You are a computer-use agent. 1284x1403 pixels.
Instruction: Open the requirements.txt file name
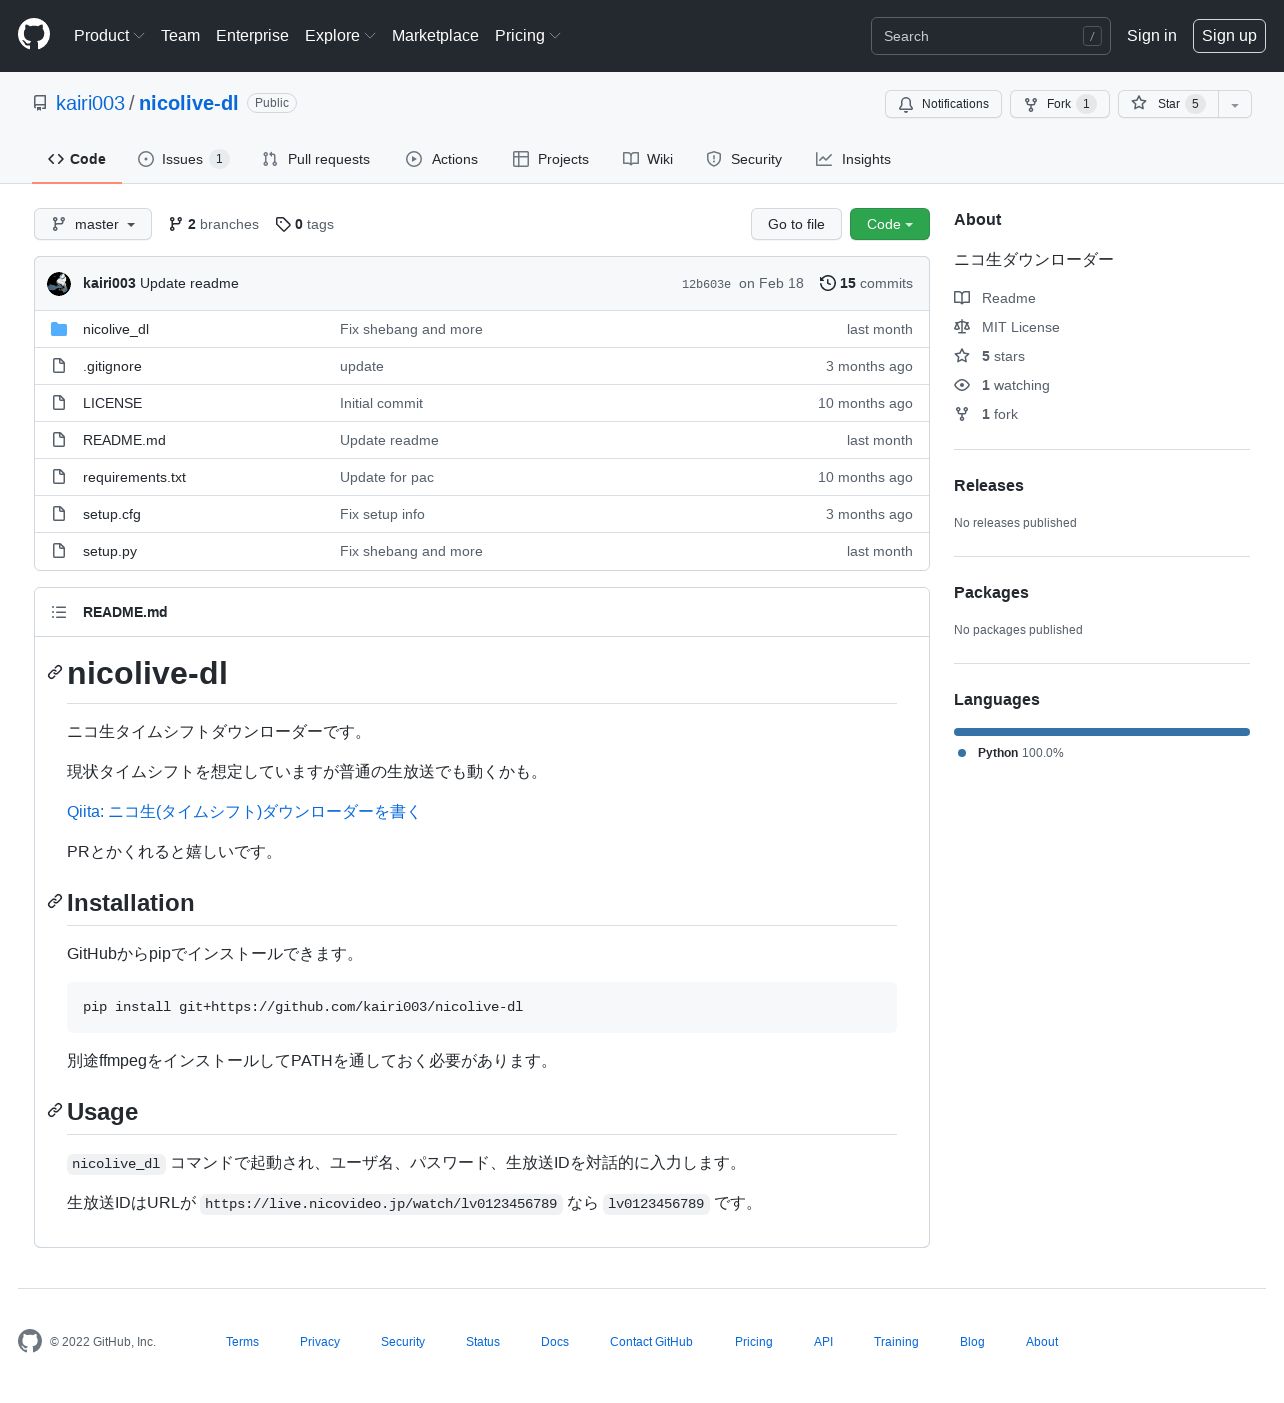pos(134,477)
